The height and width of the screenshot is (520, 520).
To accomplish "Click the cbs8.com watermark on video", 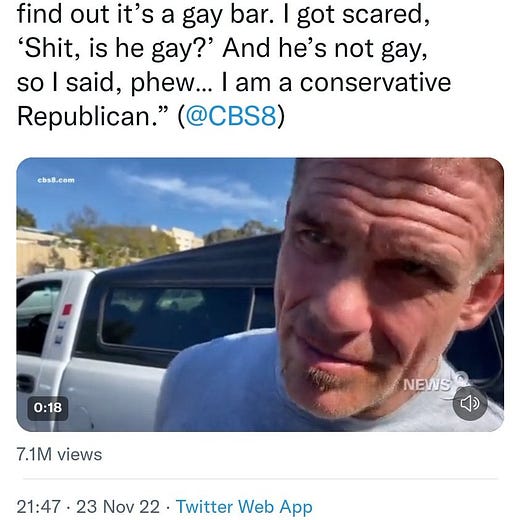I will (x=56, y=180).
